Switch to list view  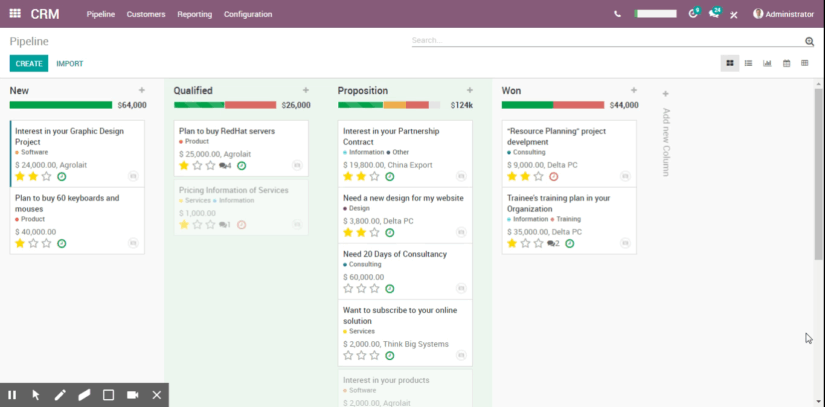click(748, 63)
